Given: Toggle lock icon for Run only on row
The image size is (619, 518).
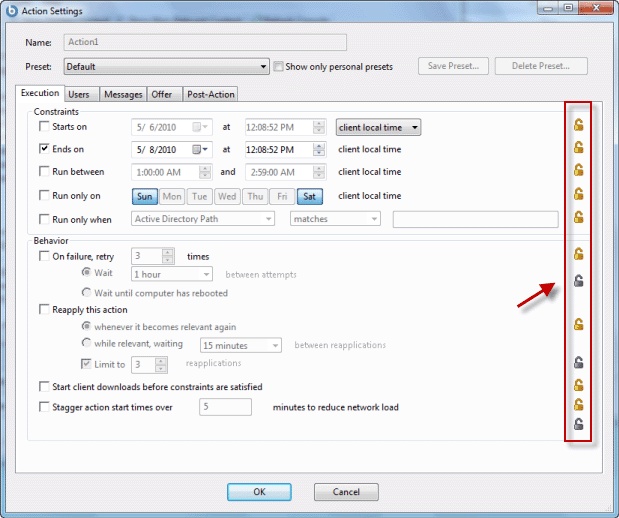Looking at the screenshot, I should pos(578,193).
